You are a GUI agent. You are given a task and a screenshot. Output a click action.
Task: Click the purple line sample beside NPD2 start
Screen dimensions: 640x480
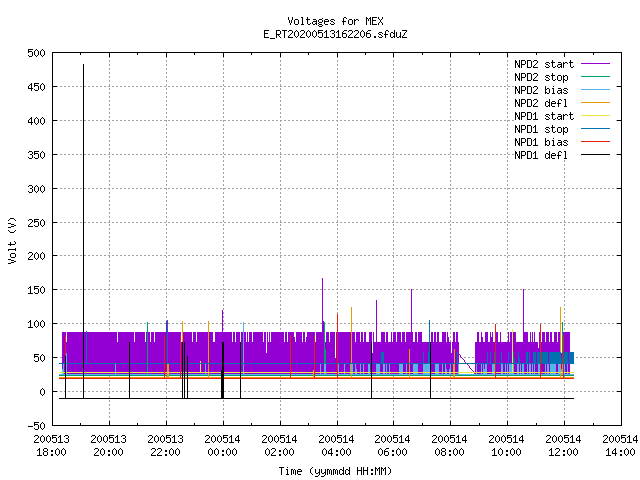point(595,64)
